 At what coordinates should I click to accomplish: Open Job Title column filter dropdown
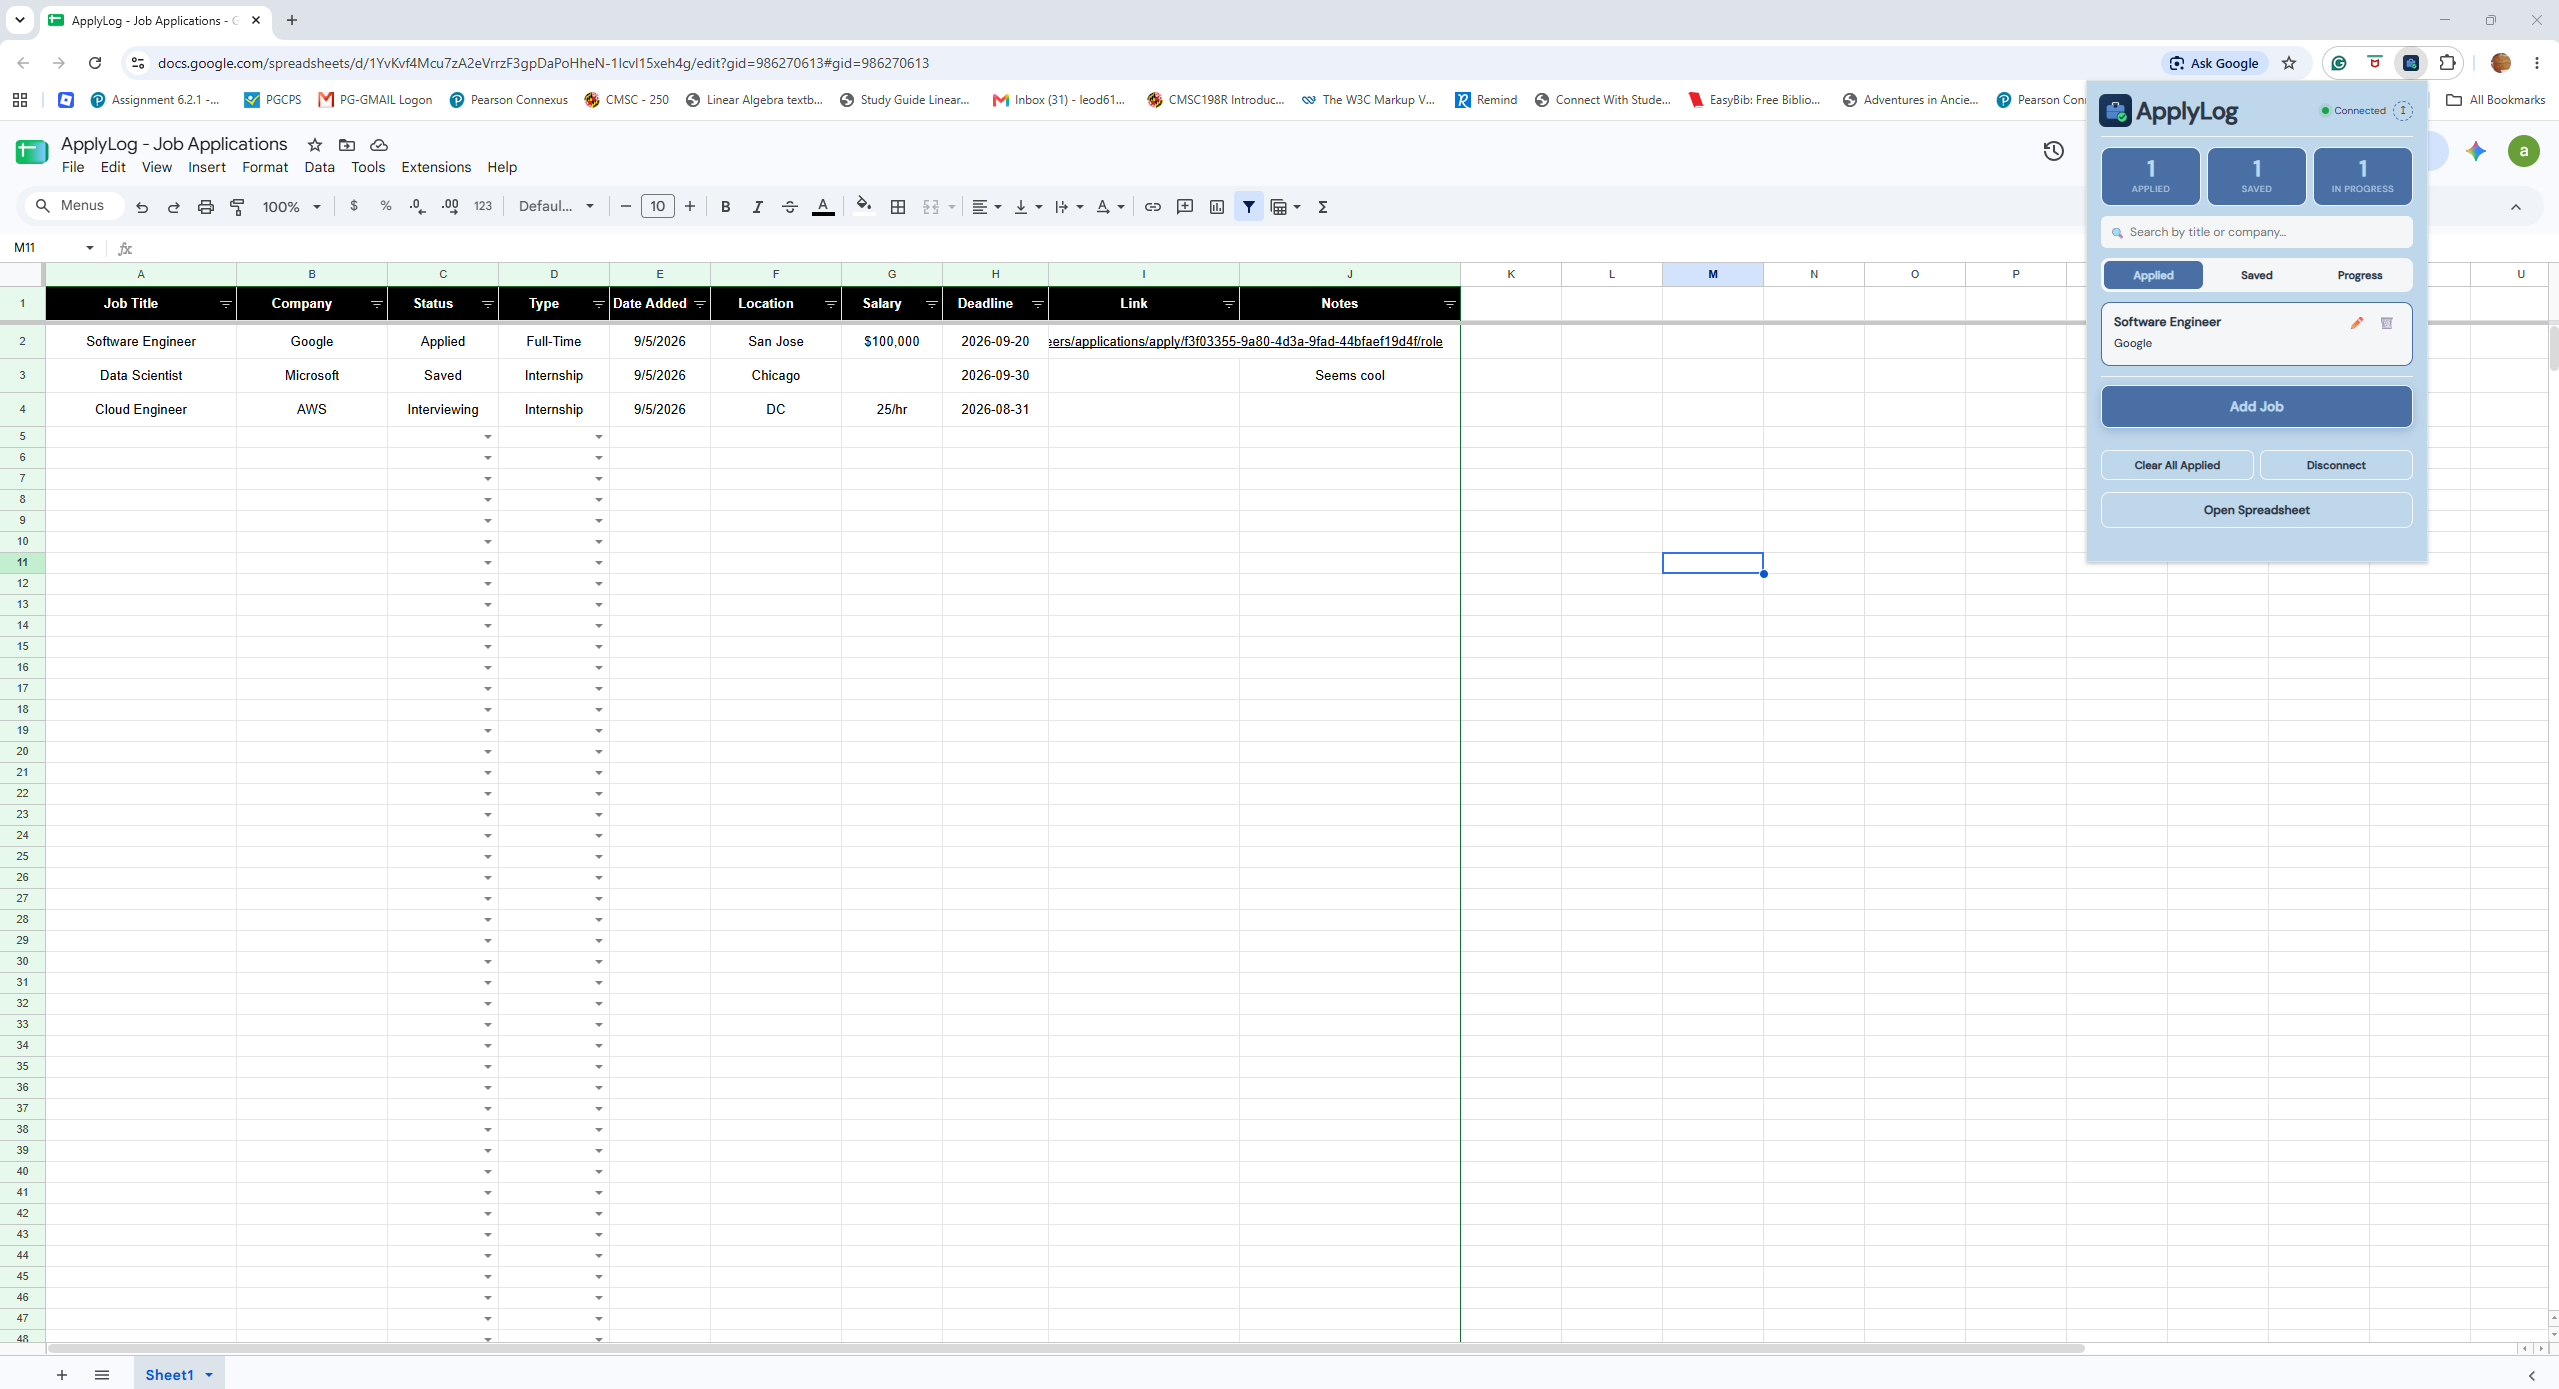tap(226, 304)
